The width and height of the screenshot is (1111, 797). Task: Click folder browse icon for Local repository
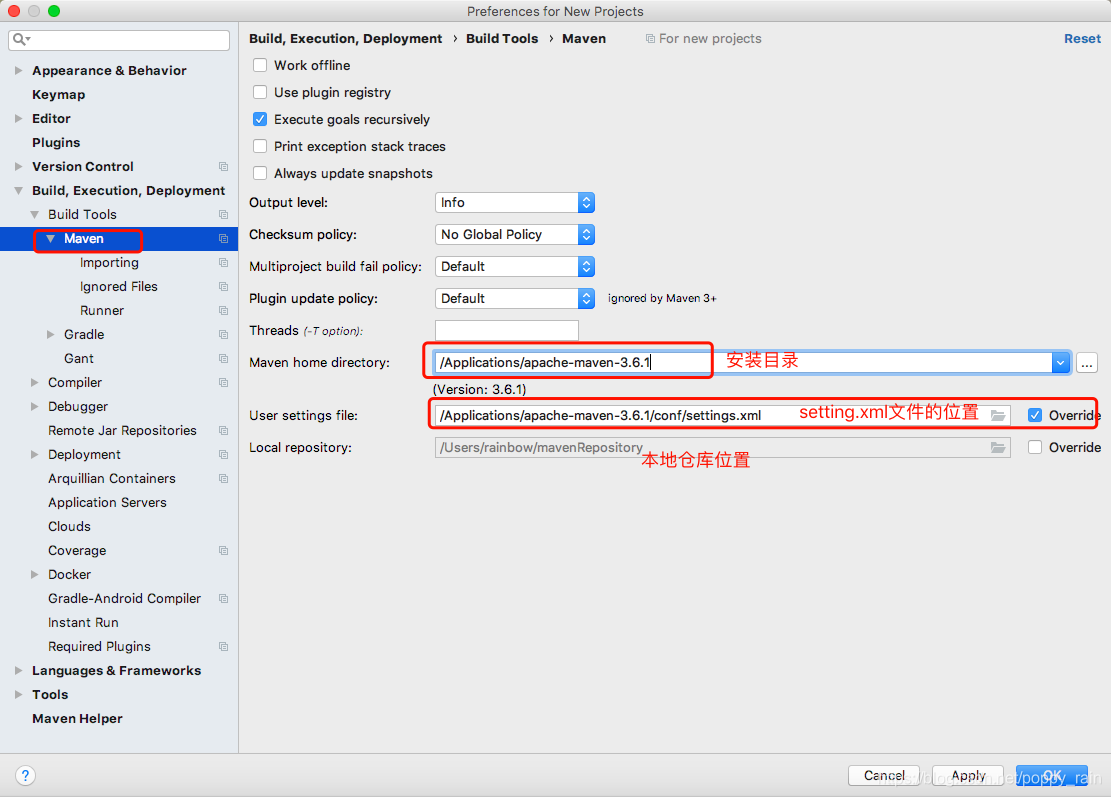click(x=998, y=448)
